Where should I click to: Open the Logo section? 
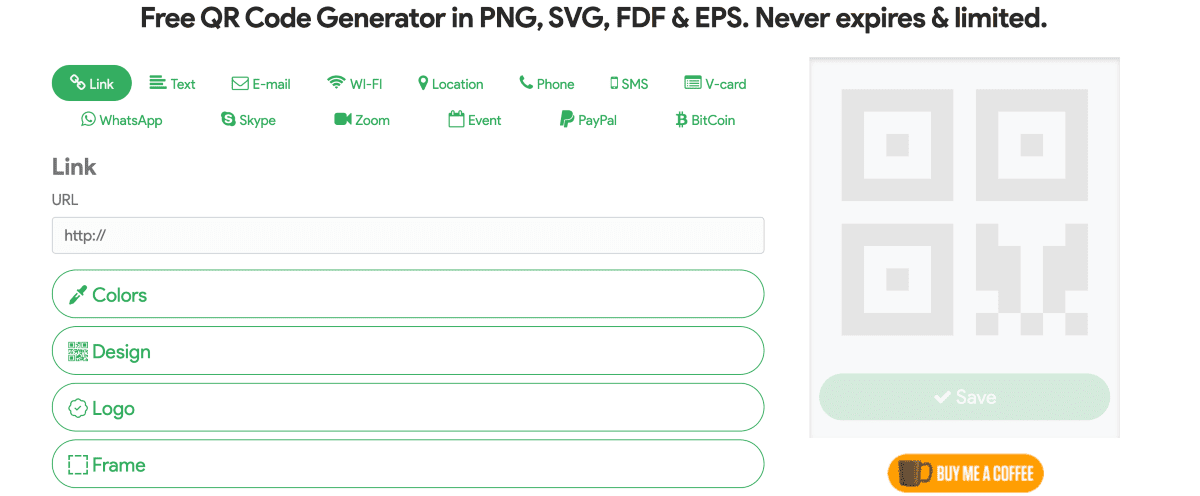(408, 408)
